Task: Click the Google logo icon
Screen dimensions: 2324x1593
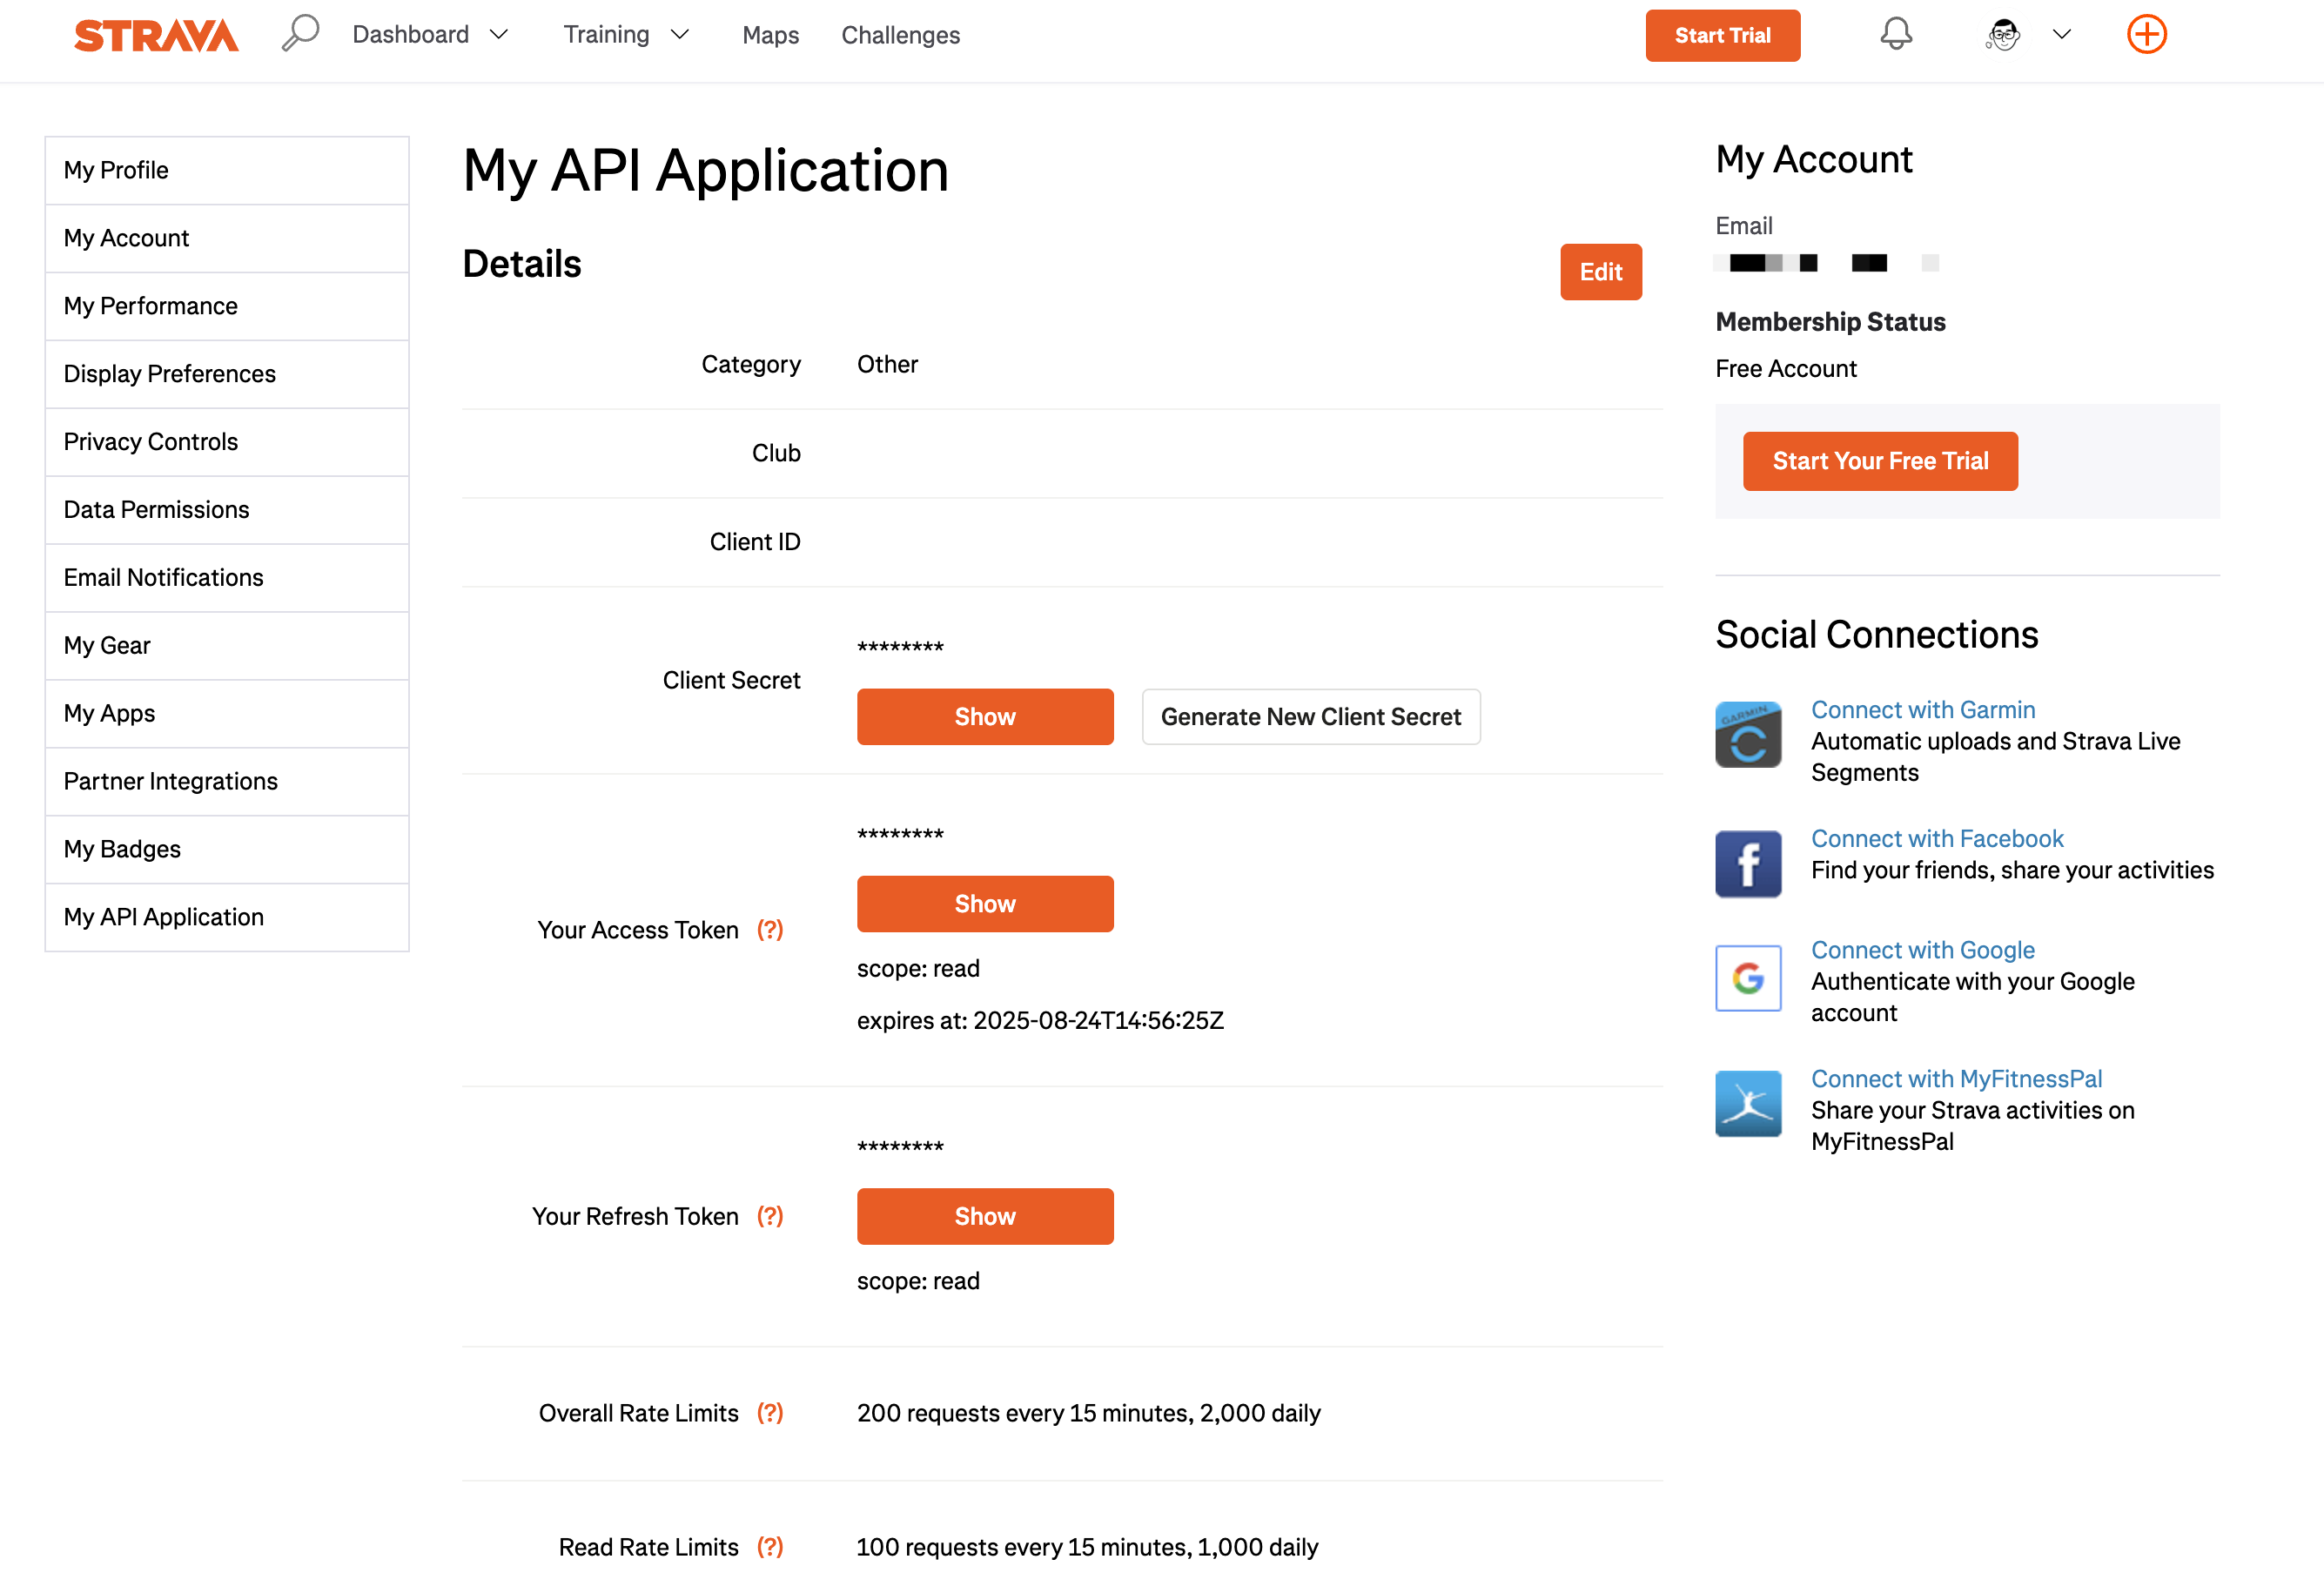Action: click(x=1748, y=977)
